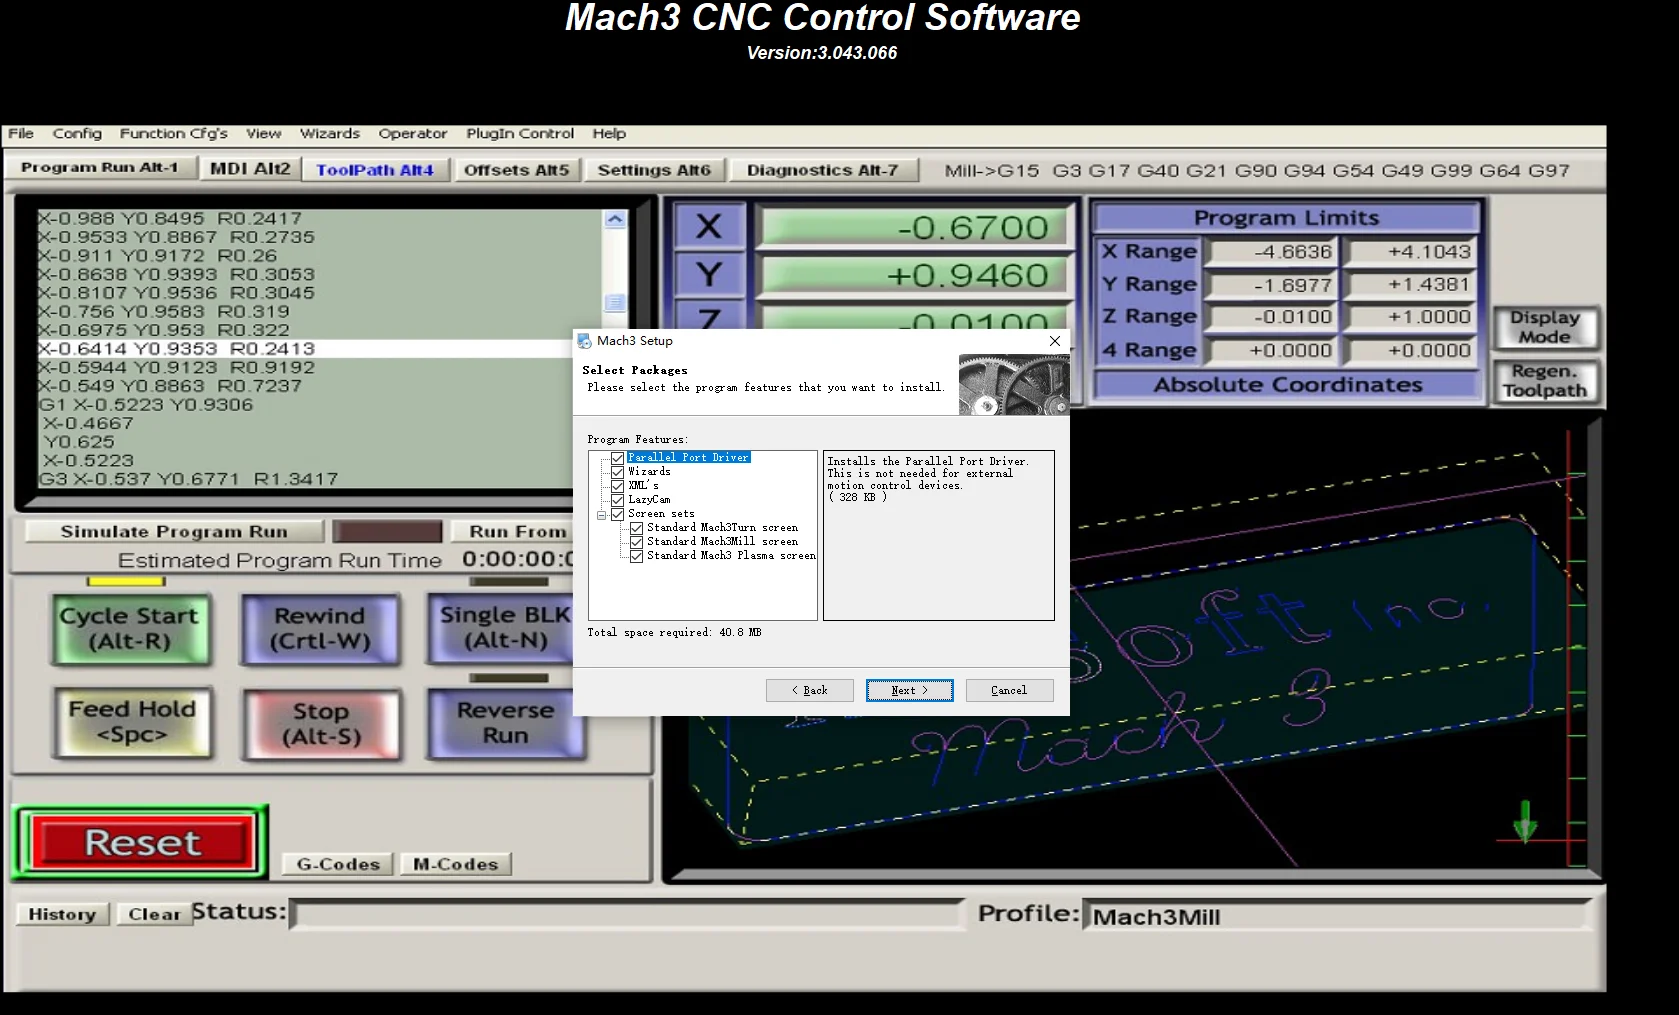Click the Reverse Run button
The image size is (1679, 1015).
pos(505,722)
